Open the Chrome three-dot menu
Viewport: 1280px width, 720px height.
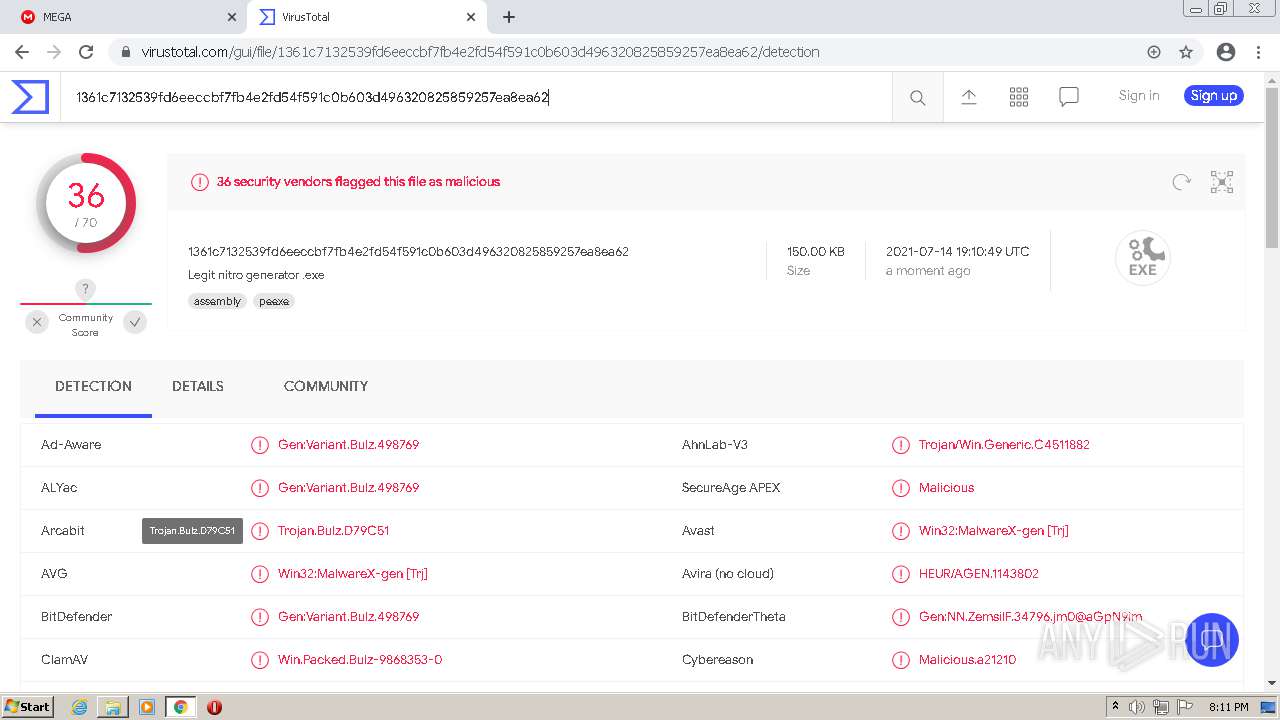tap(1257, 52)
